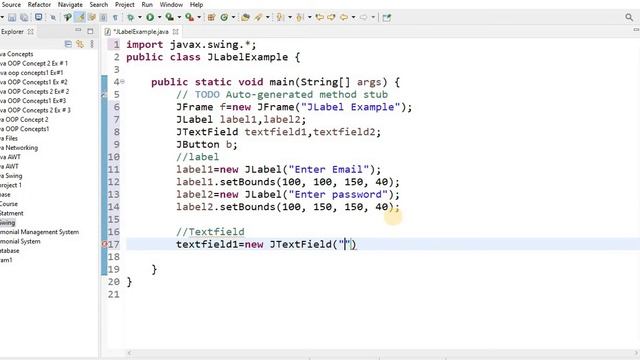Open the Run dropdown arrow

tap(159, 18)
